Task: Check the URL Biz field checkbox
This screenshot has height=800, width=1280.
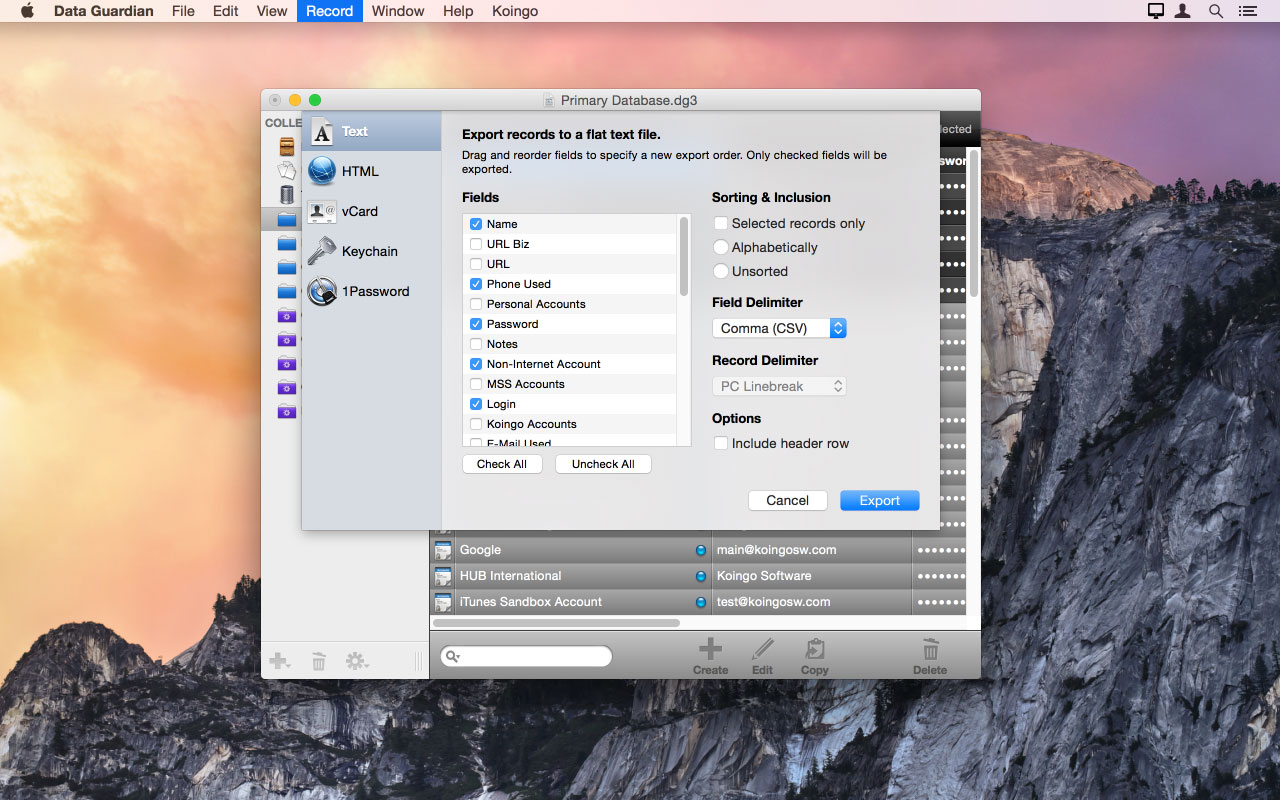Action: 476,244
